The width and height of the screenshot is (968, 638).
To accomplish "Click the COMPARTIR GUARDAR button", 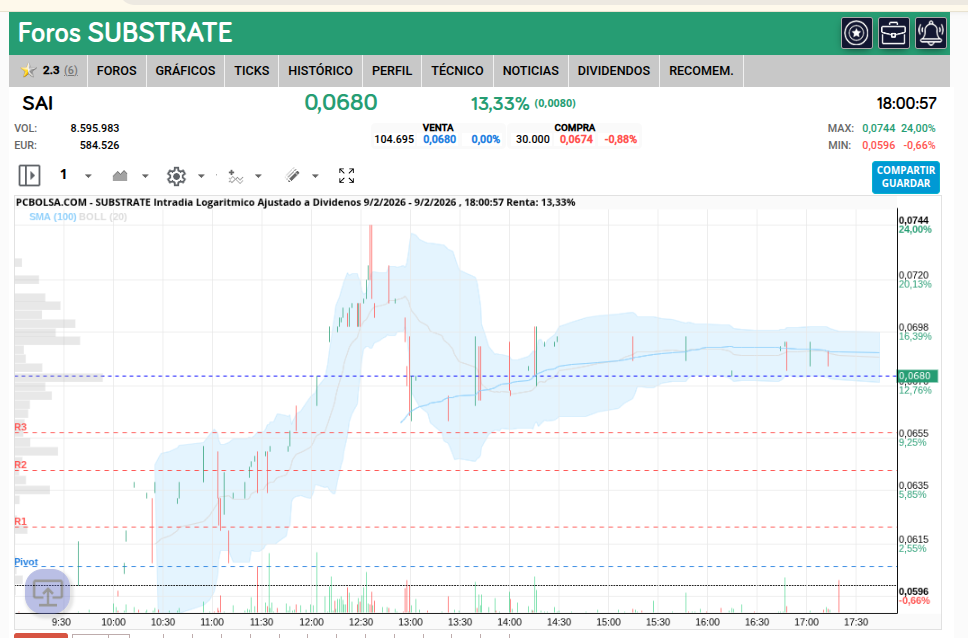I will pyautogui.click(x=906, y=177).
